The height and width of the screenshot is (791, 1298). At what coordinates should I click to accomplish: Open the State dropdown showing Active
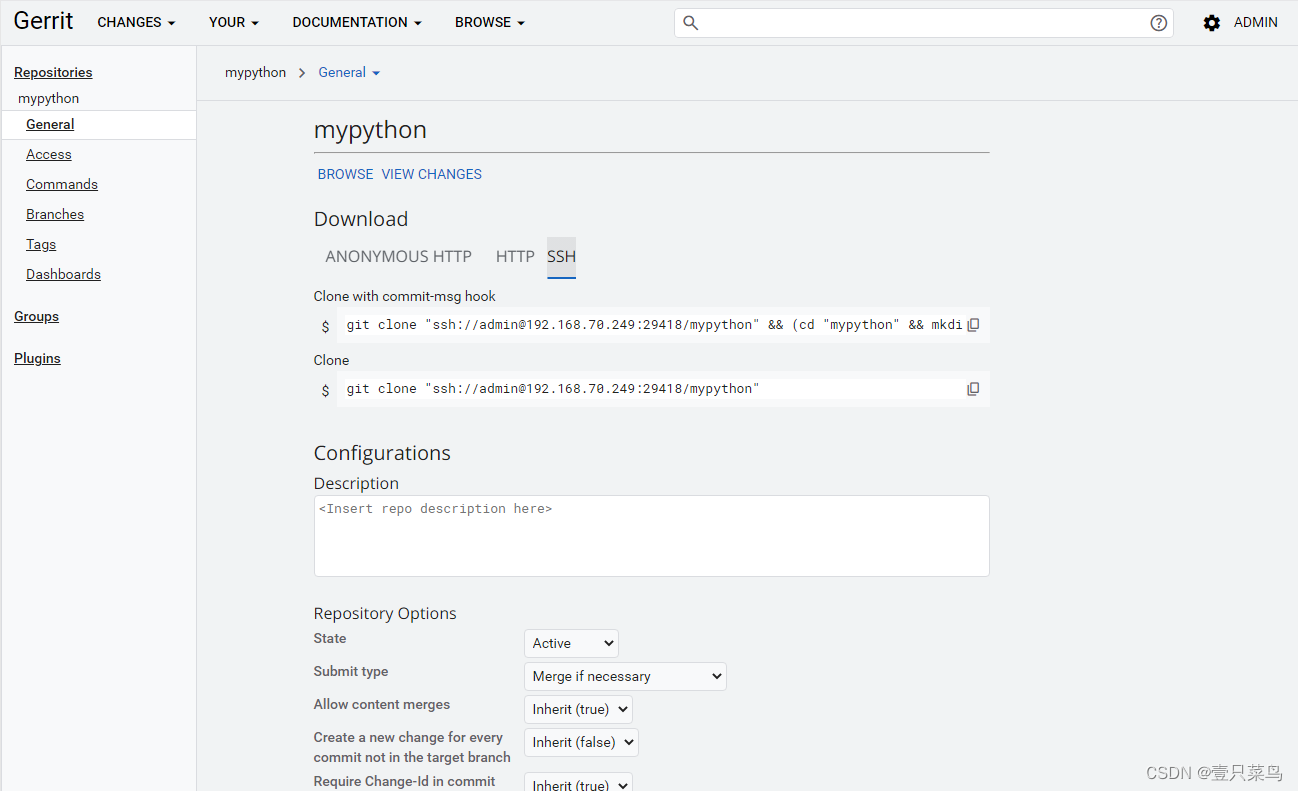click(x=571, y=643)
